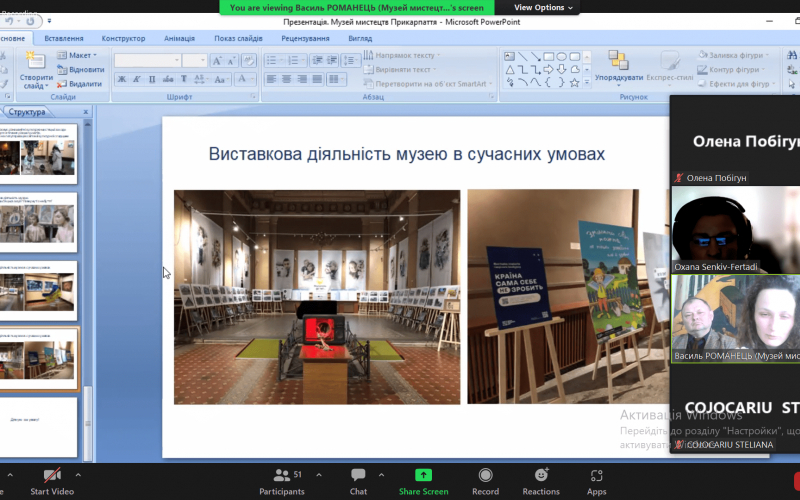Select the Дякую за увагу slide thumbnail
800x500 pixels.
38,427
